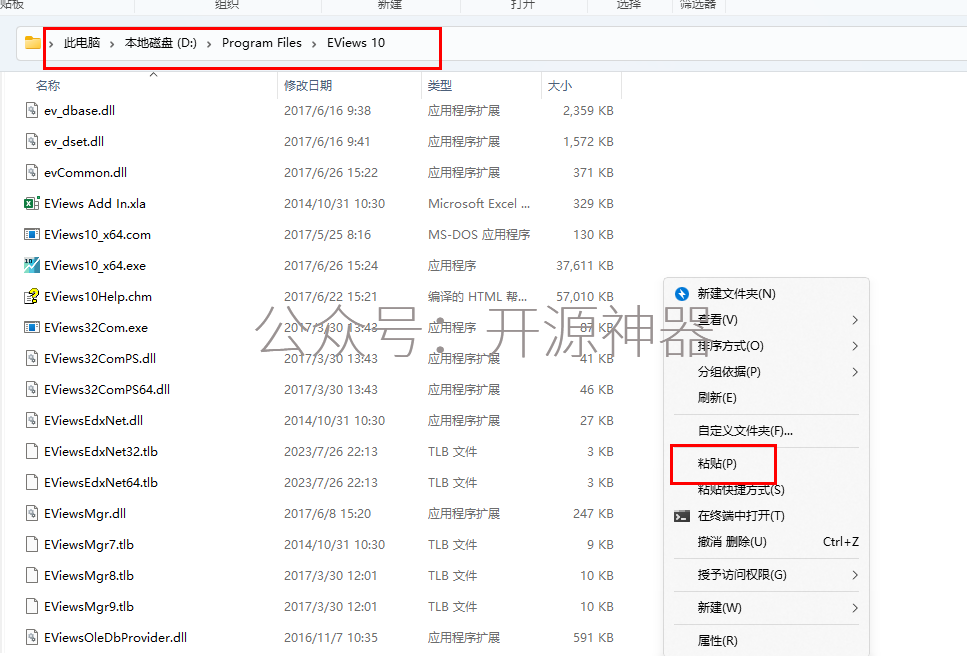The width and height of the screenshot is (967, 656).
Task: Sort by the 名称 column header
Action: 48,86
